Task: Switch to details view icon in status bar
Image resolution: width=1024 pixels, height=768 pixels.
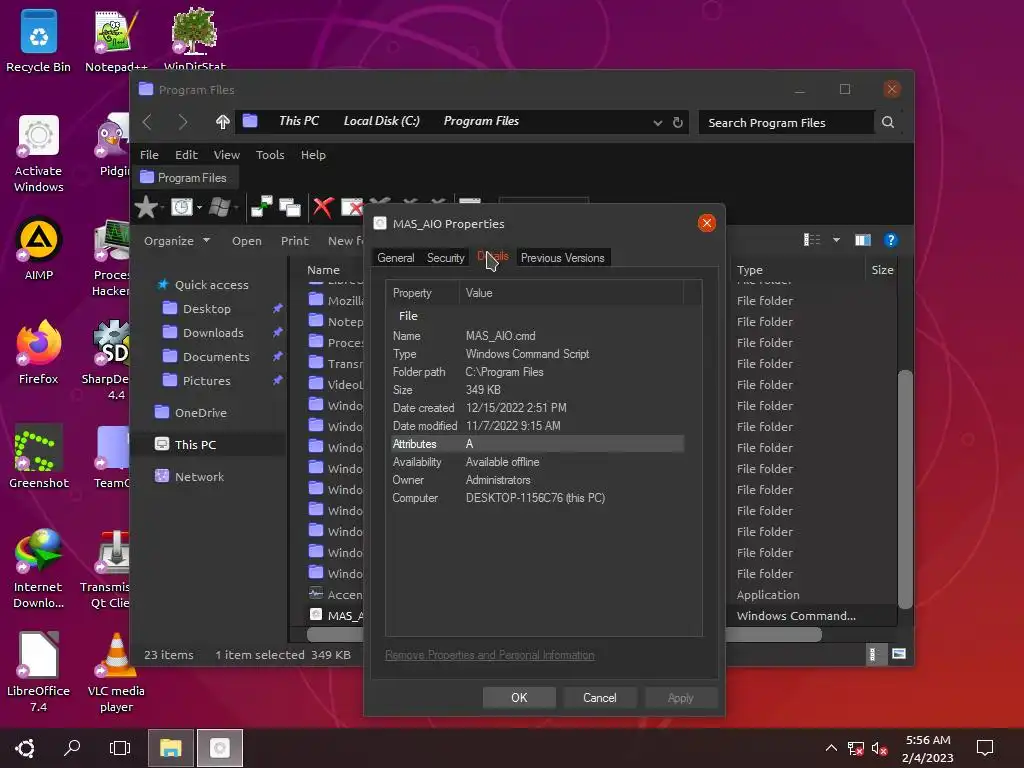Action: click(x=874, y=654)
